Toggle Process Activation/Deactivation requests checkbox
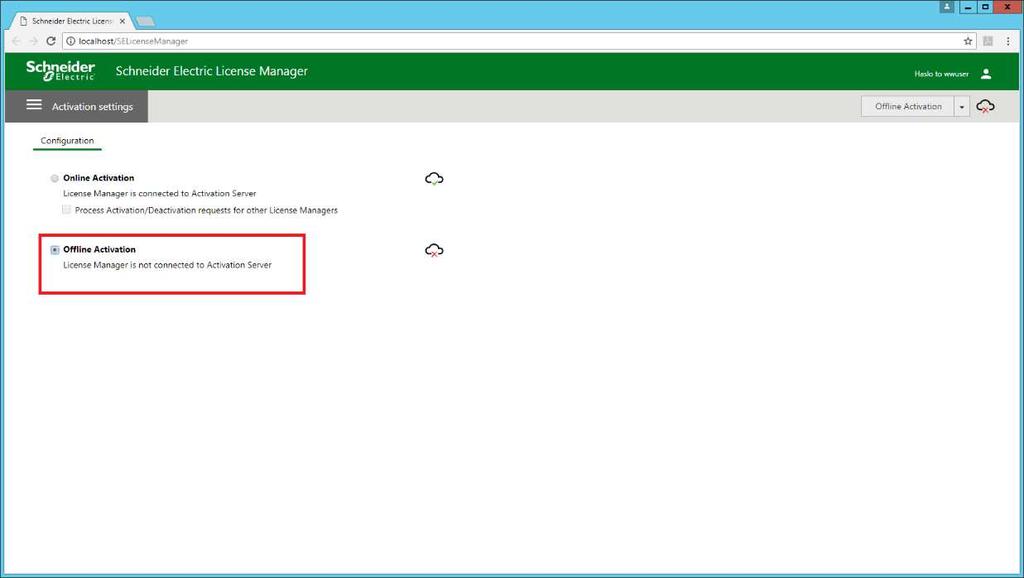This screenshot has height=578, width=1024. coord(67,210)
